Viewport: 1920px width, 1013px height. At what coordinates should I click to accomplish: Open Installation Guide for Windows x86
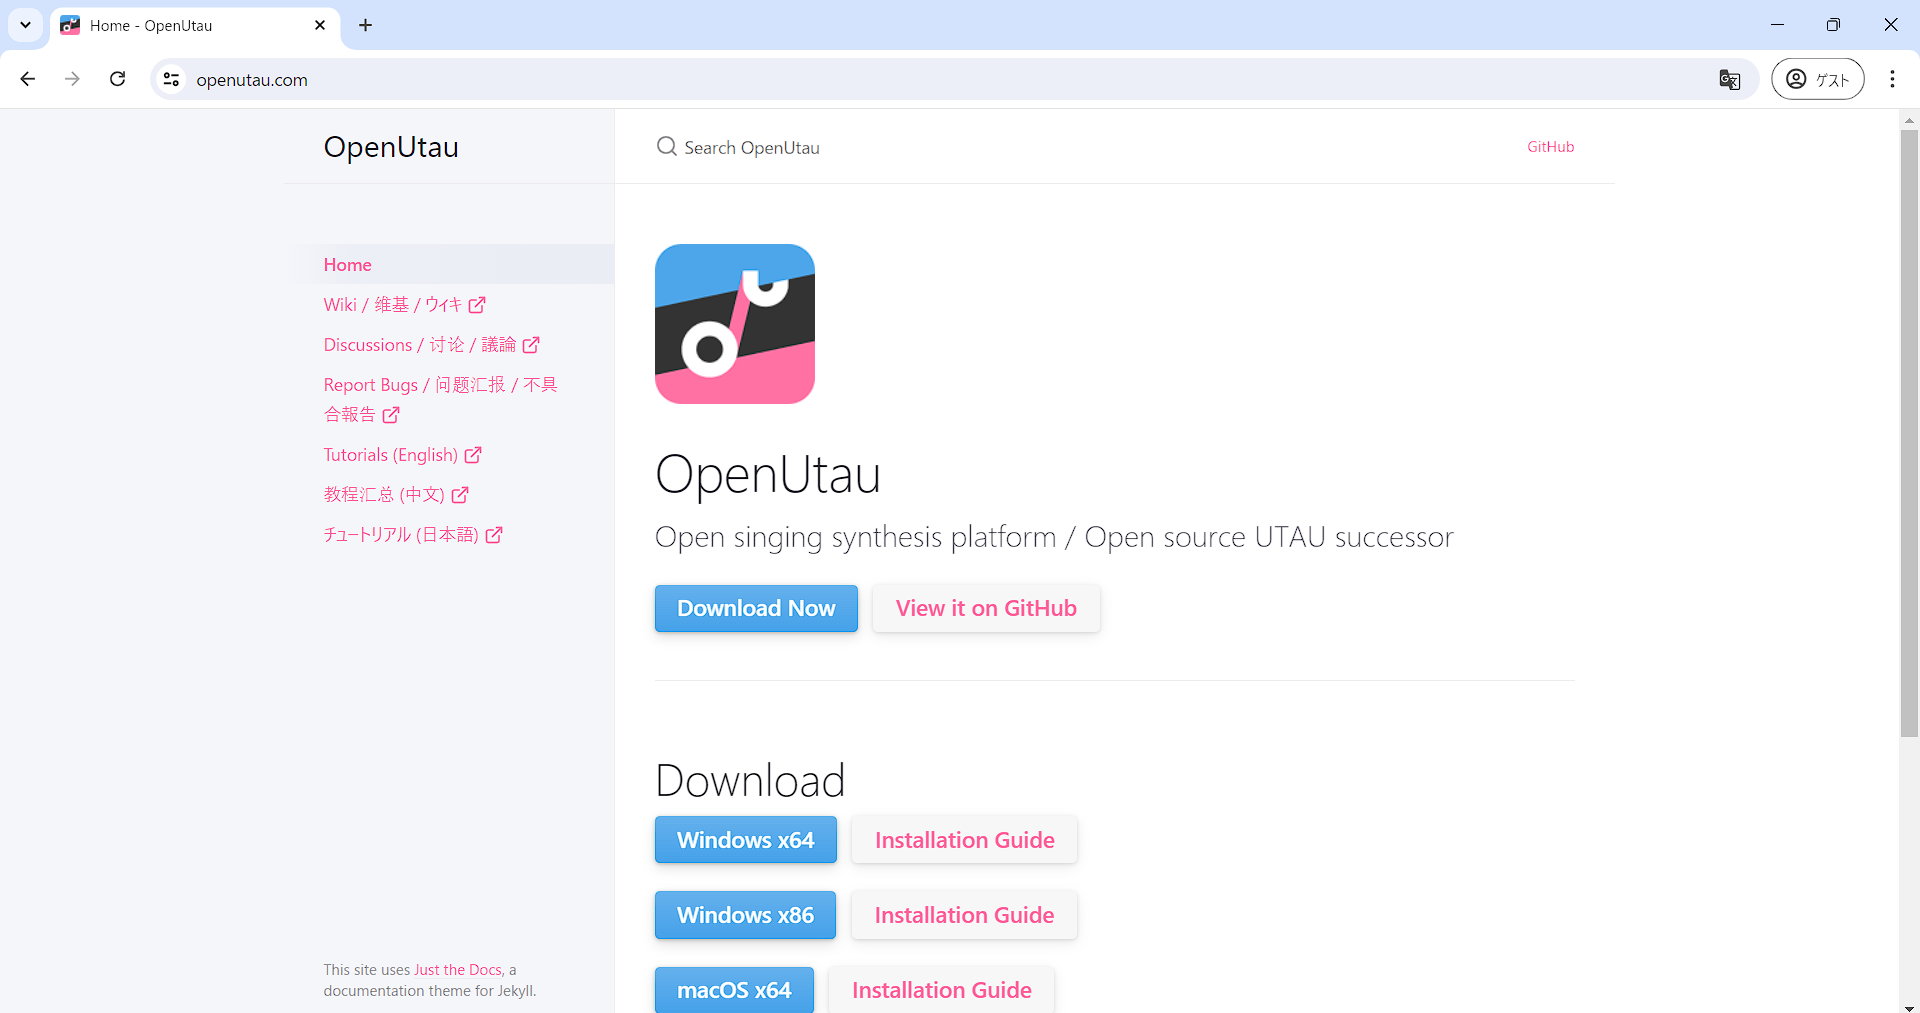point(964,915)
